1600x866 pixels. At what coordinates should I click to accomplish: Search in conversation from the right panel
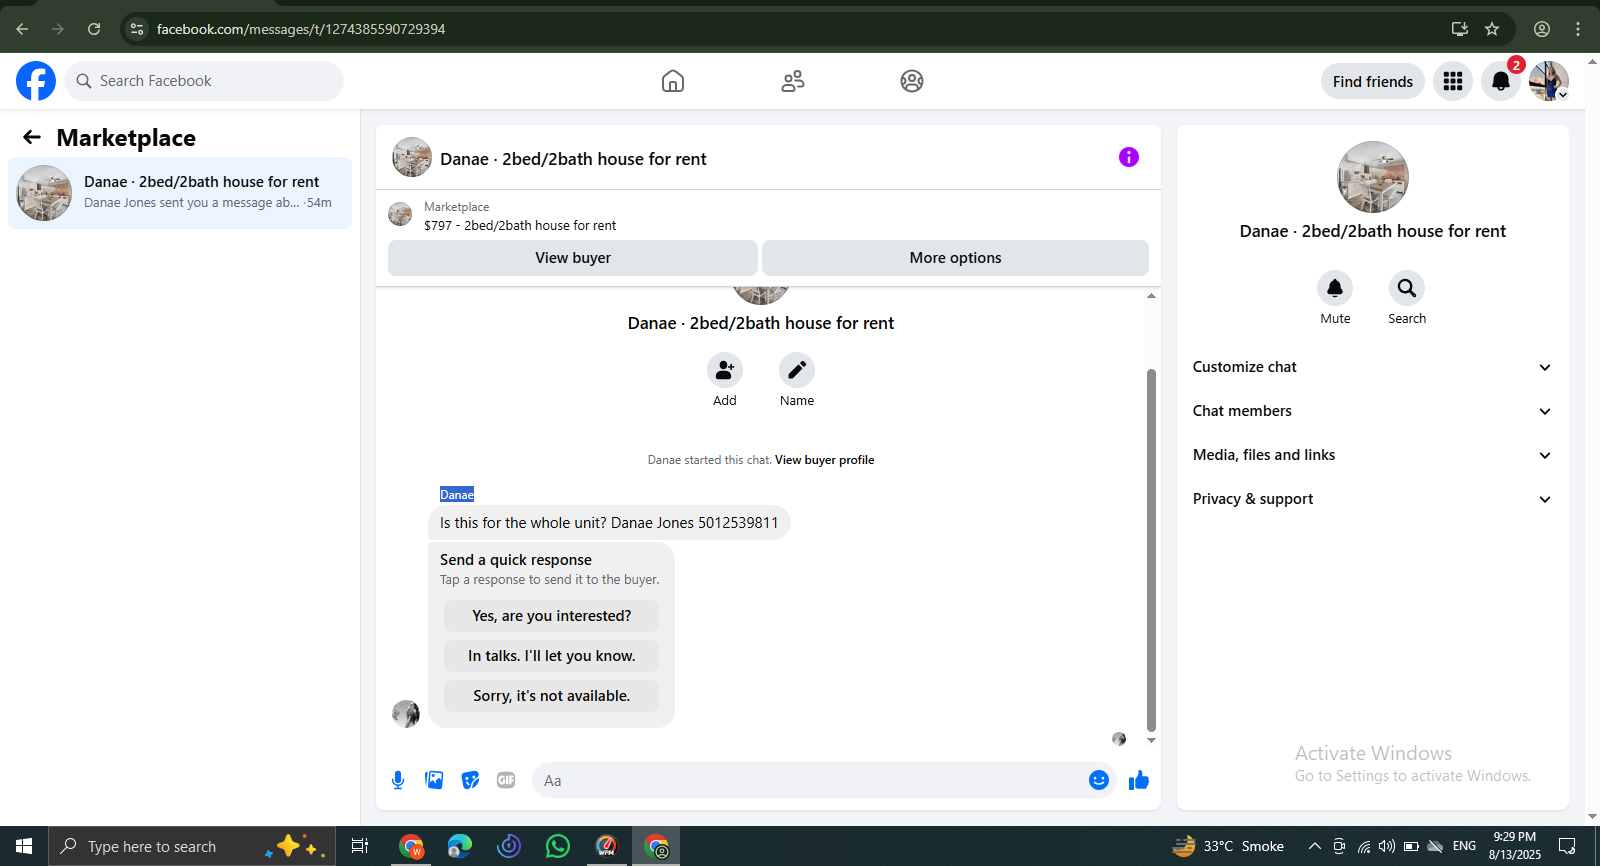[x=1407, y=288]
